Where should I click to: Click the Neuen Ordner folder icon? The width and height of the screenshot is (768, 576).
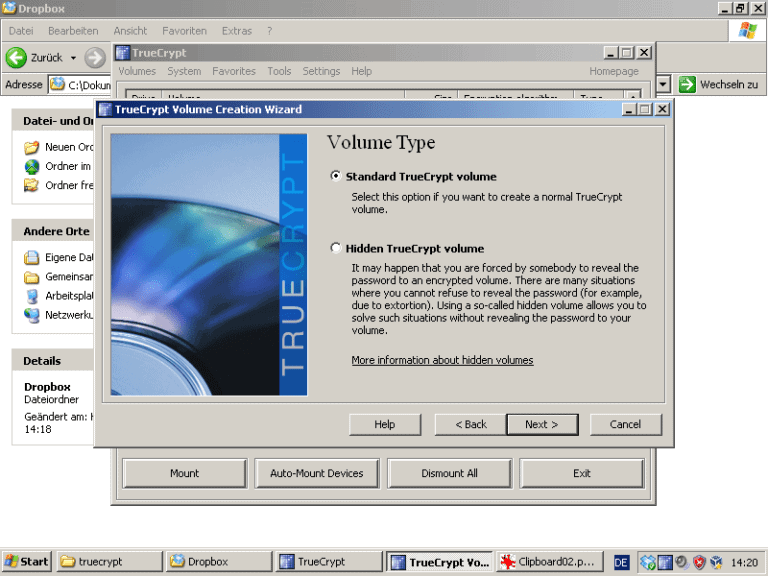click(32, 147)
